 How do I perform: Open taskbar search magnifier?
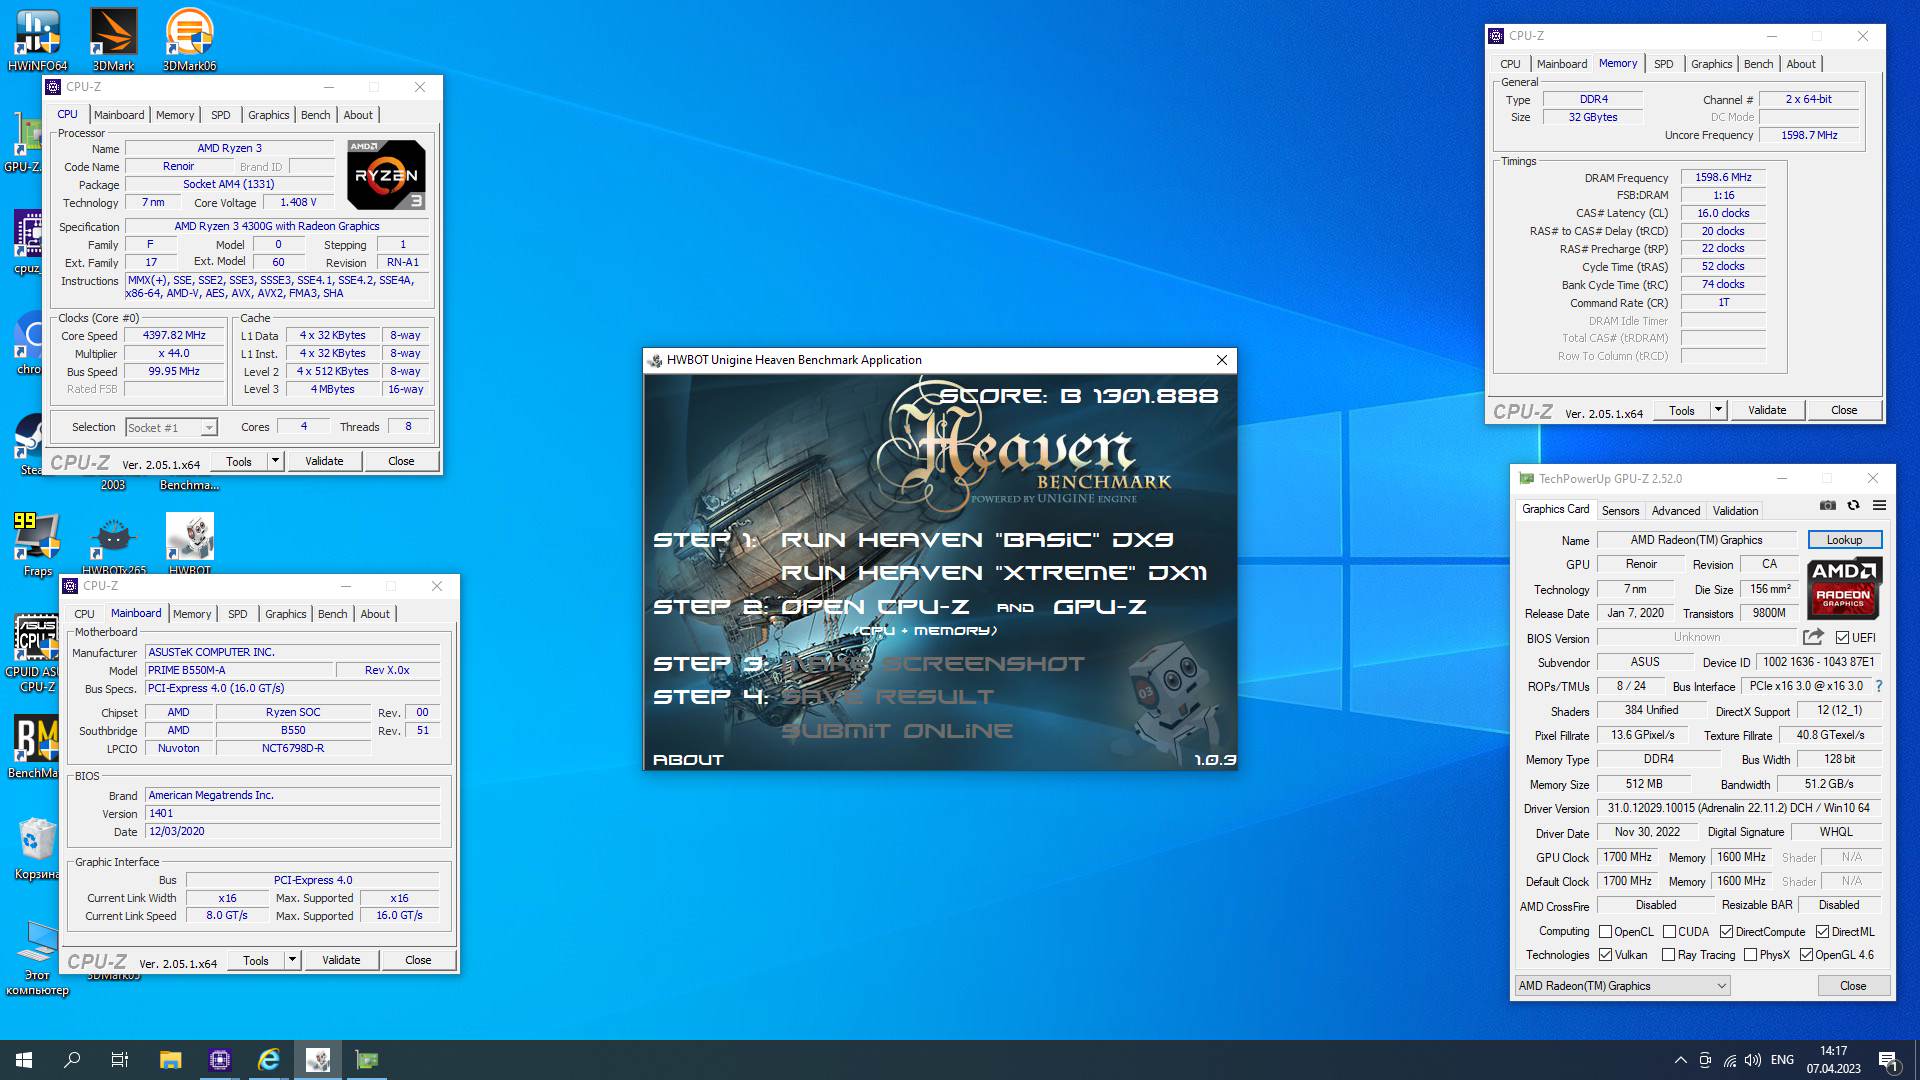72,1060
